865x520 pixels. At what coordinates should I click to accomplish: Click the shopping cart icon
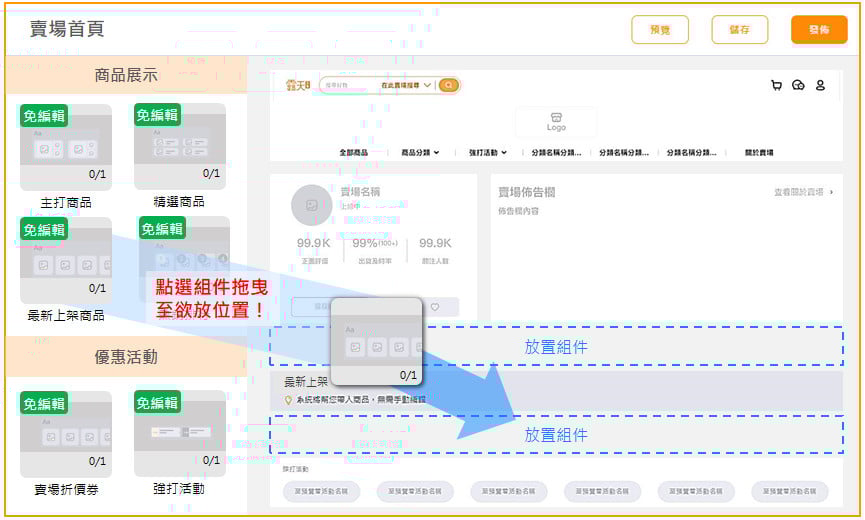[x=776, y=86]
